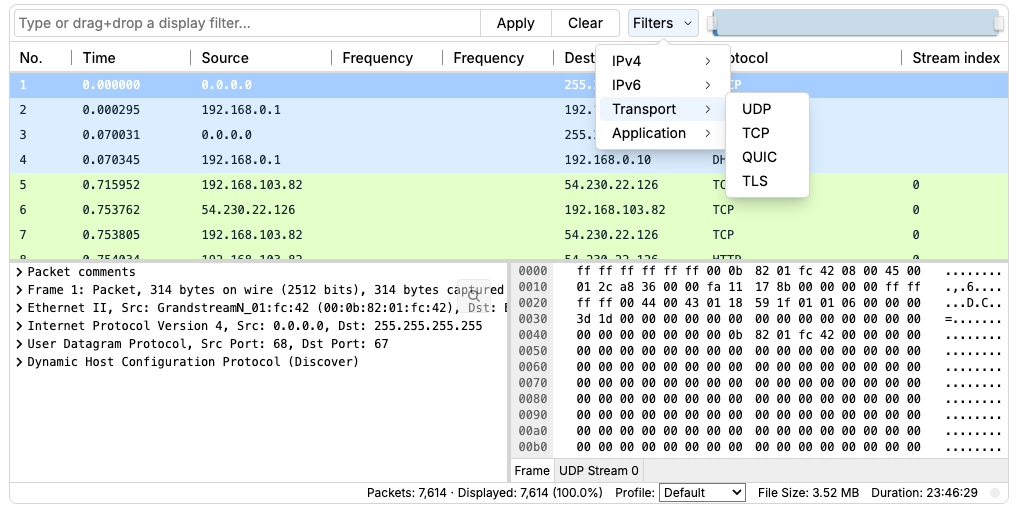Screen dimensions: 1031x517
Task: Pick TLS from the filter submenu
Action: (755, 181)
